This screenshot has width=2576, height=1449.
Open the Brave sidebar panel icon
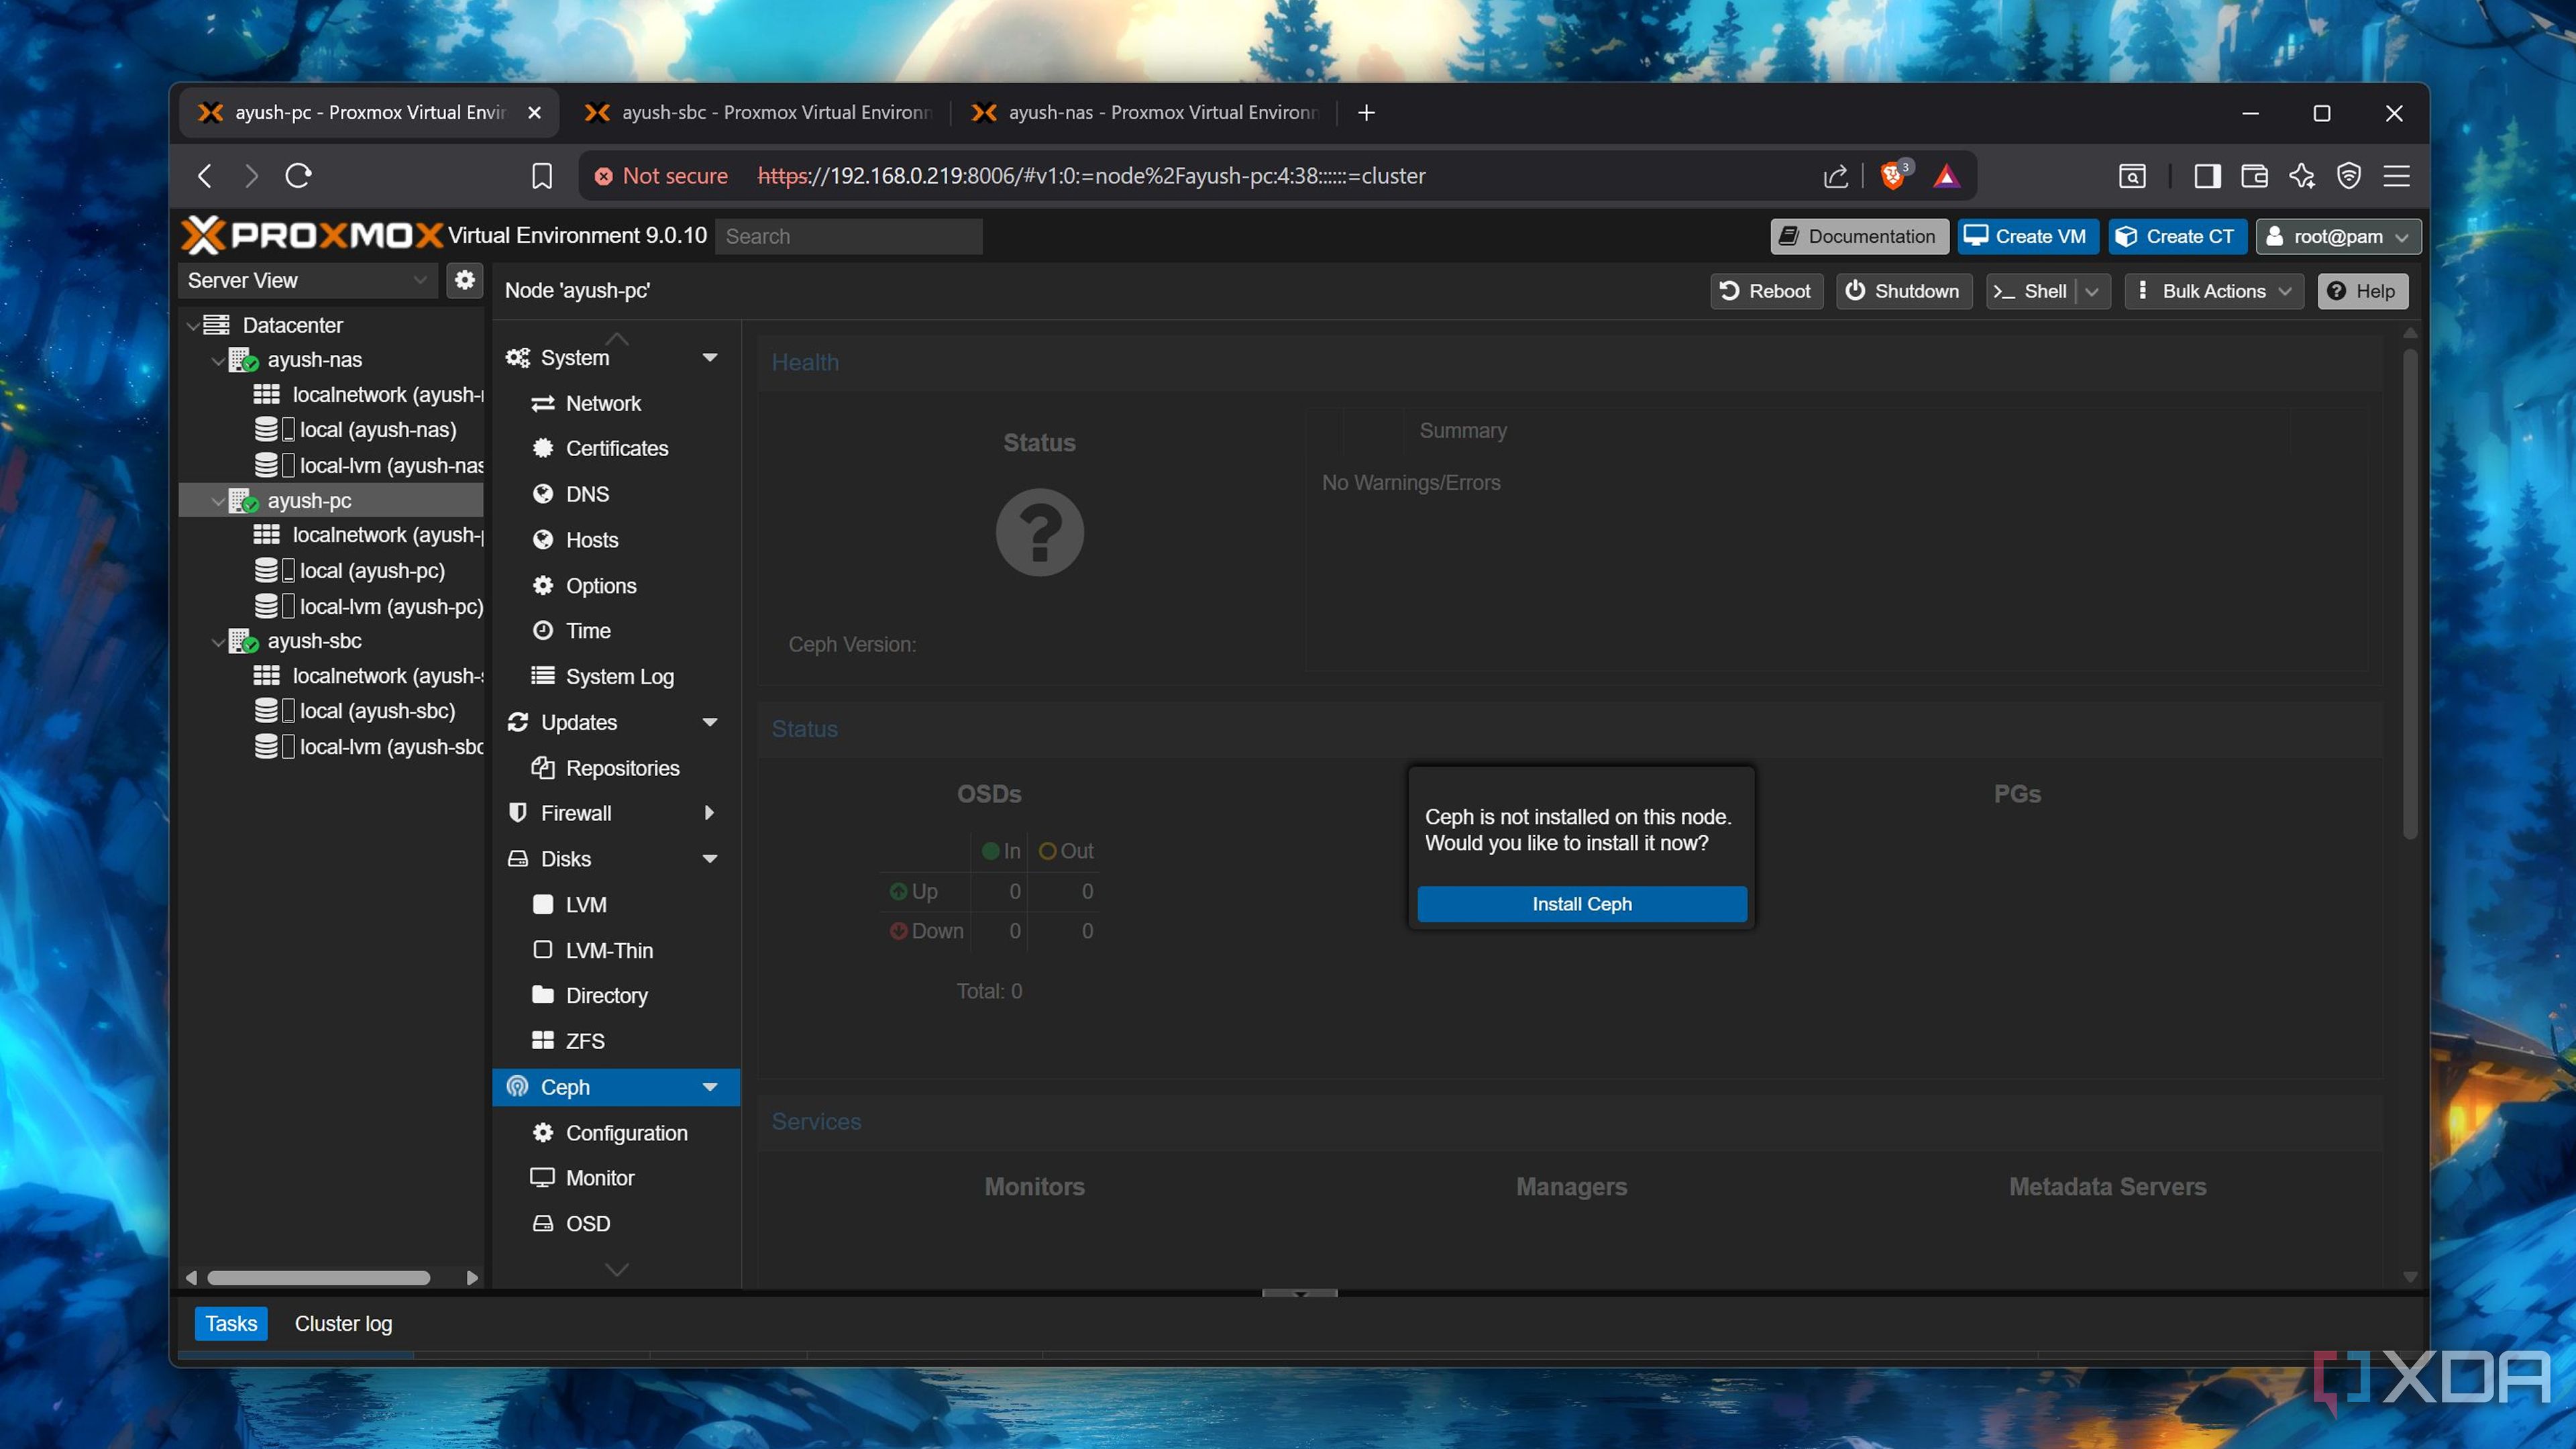point(2207,176)
